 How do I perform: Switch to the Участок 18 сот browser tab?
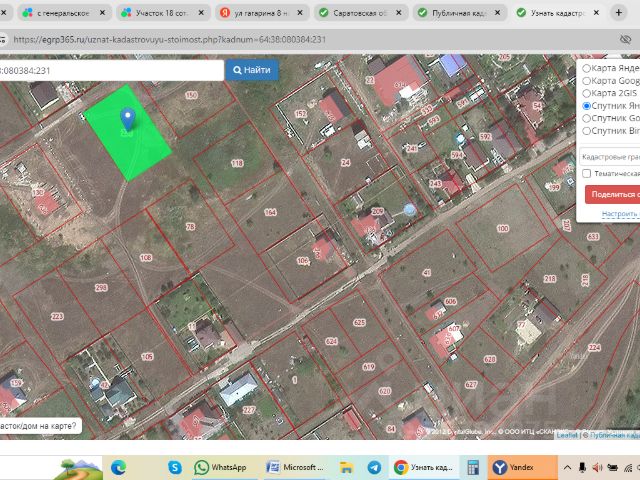[x=162, y=13]
